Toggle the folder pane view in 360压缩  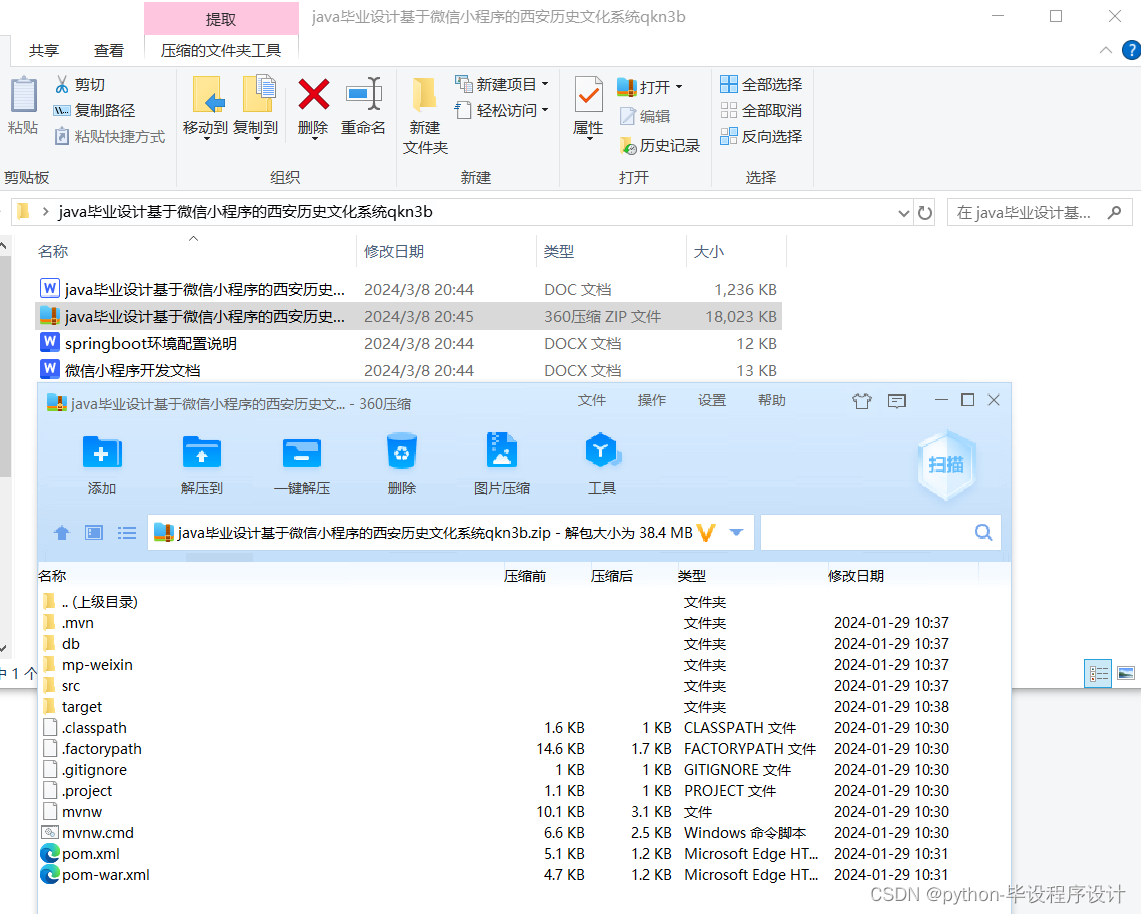(x=93, y=532)
